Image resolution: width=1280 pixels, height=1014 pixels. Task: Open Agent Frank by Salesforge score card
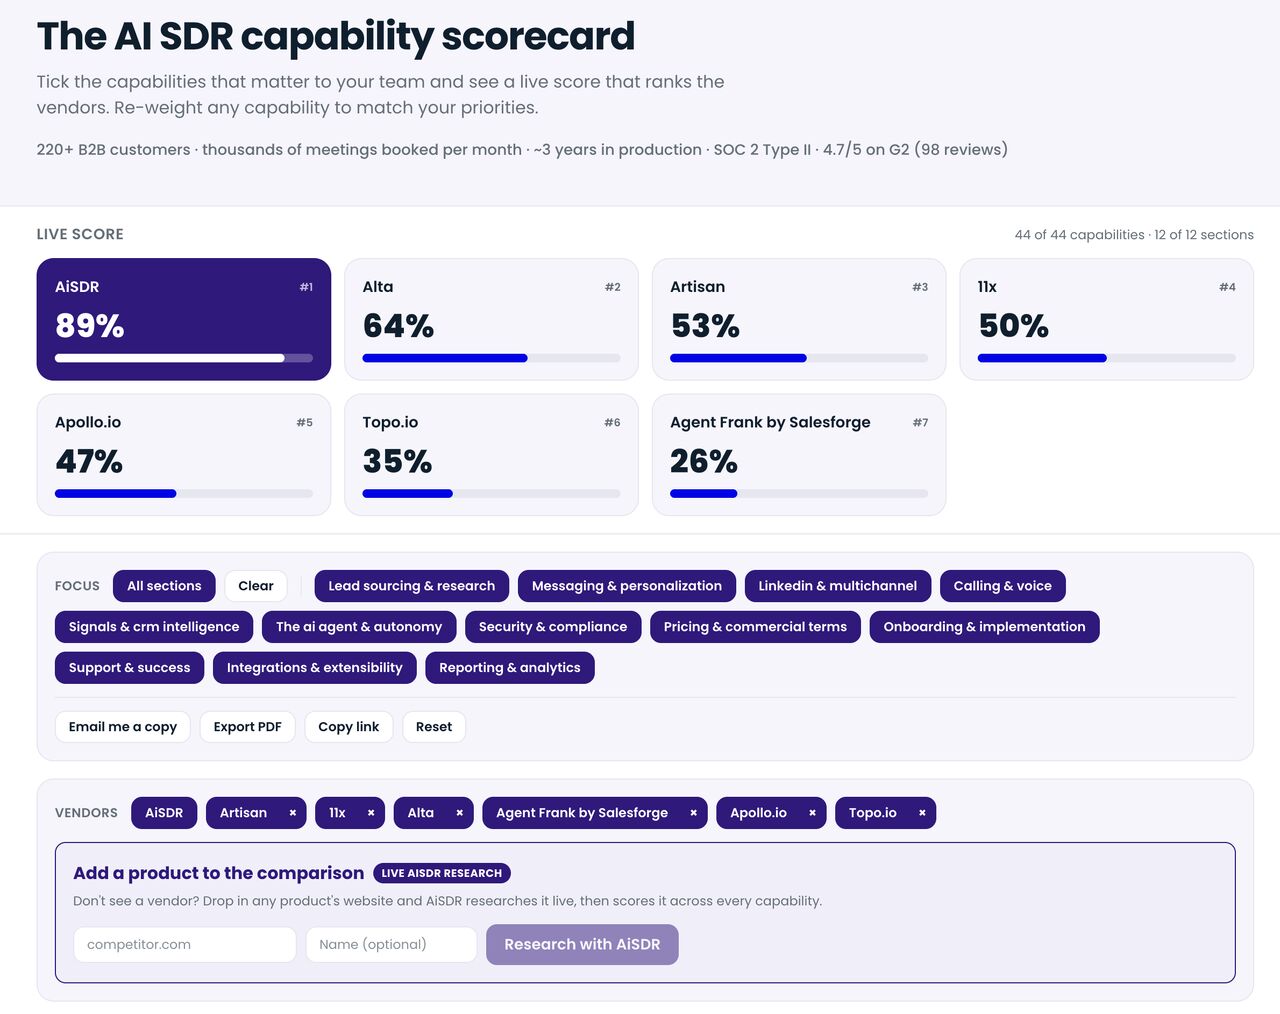[x=799, y=455]
